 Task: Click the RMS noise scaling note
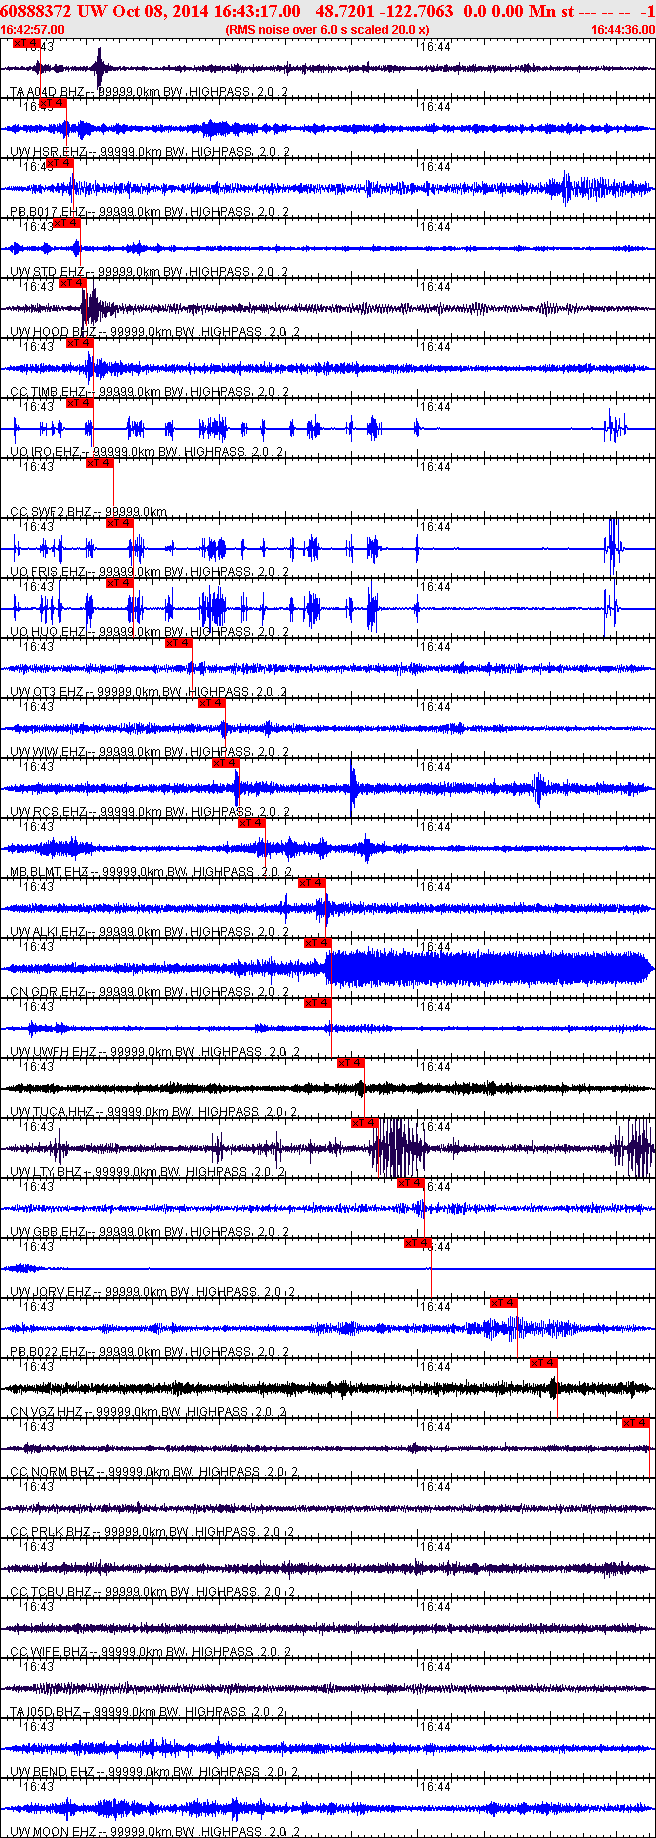[x=328, y=30]
